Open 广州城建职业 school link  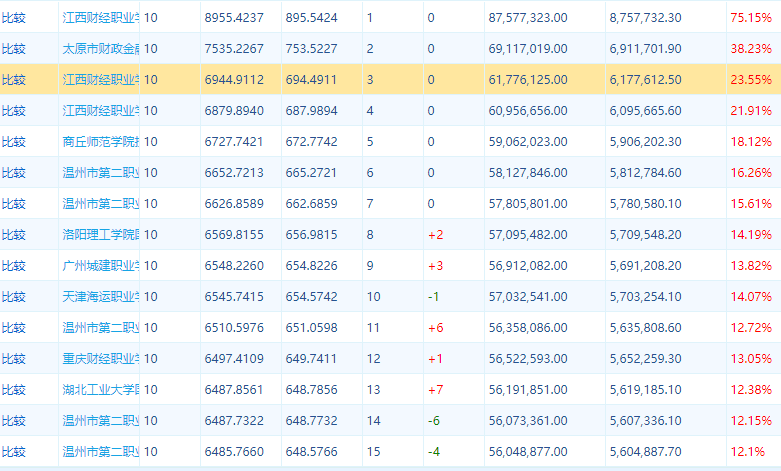(x=100, y=265)
